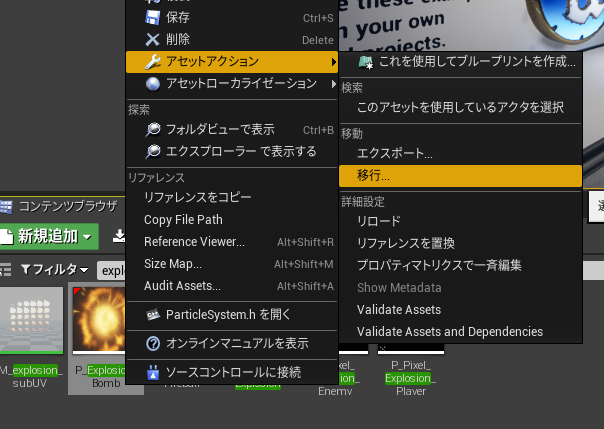Expand the アセットローカライゼーション submenu arrow
The height and width of the screenshot is (429, 604).
[333, 84]
